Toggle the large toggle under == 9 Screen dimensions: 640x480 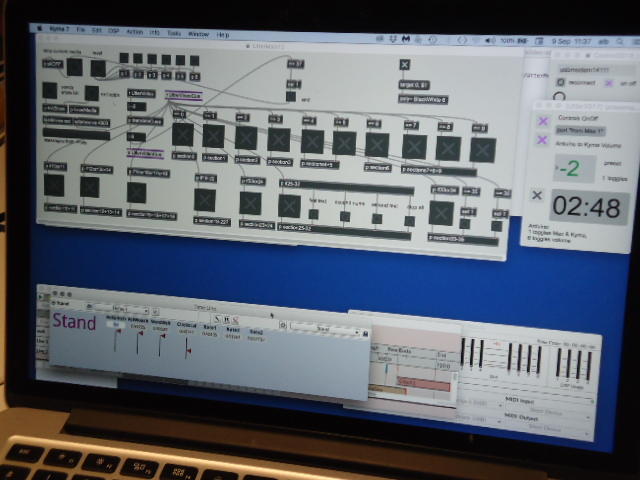click(x=483, y=150)
